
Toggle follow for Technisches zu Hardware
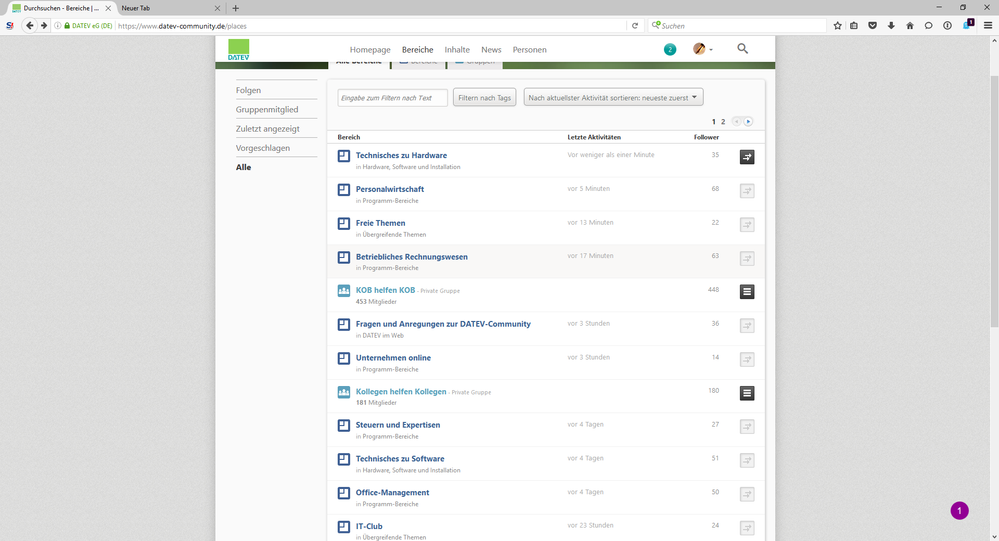[x=747, y=157]
